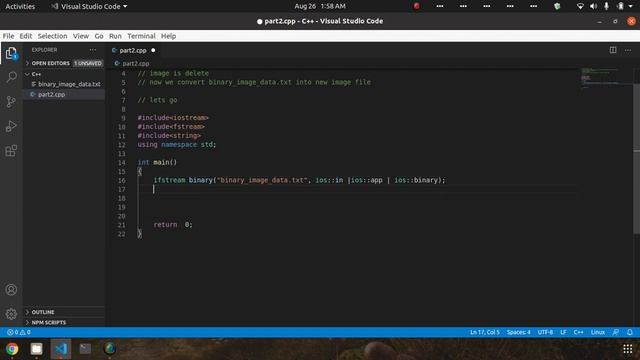Switch to Visual Studio Code in dock
Screen dimensions: 640x360
click(x=61, y=349)
